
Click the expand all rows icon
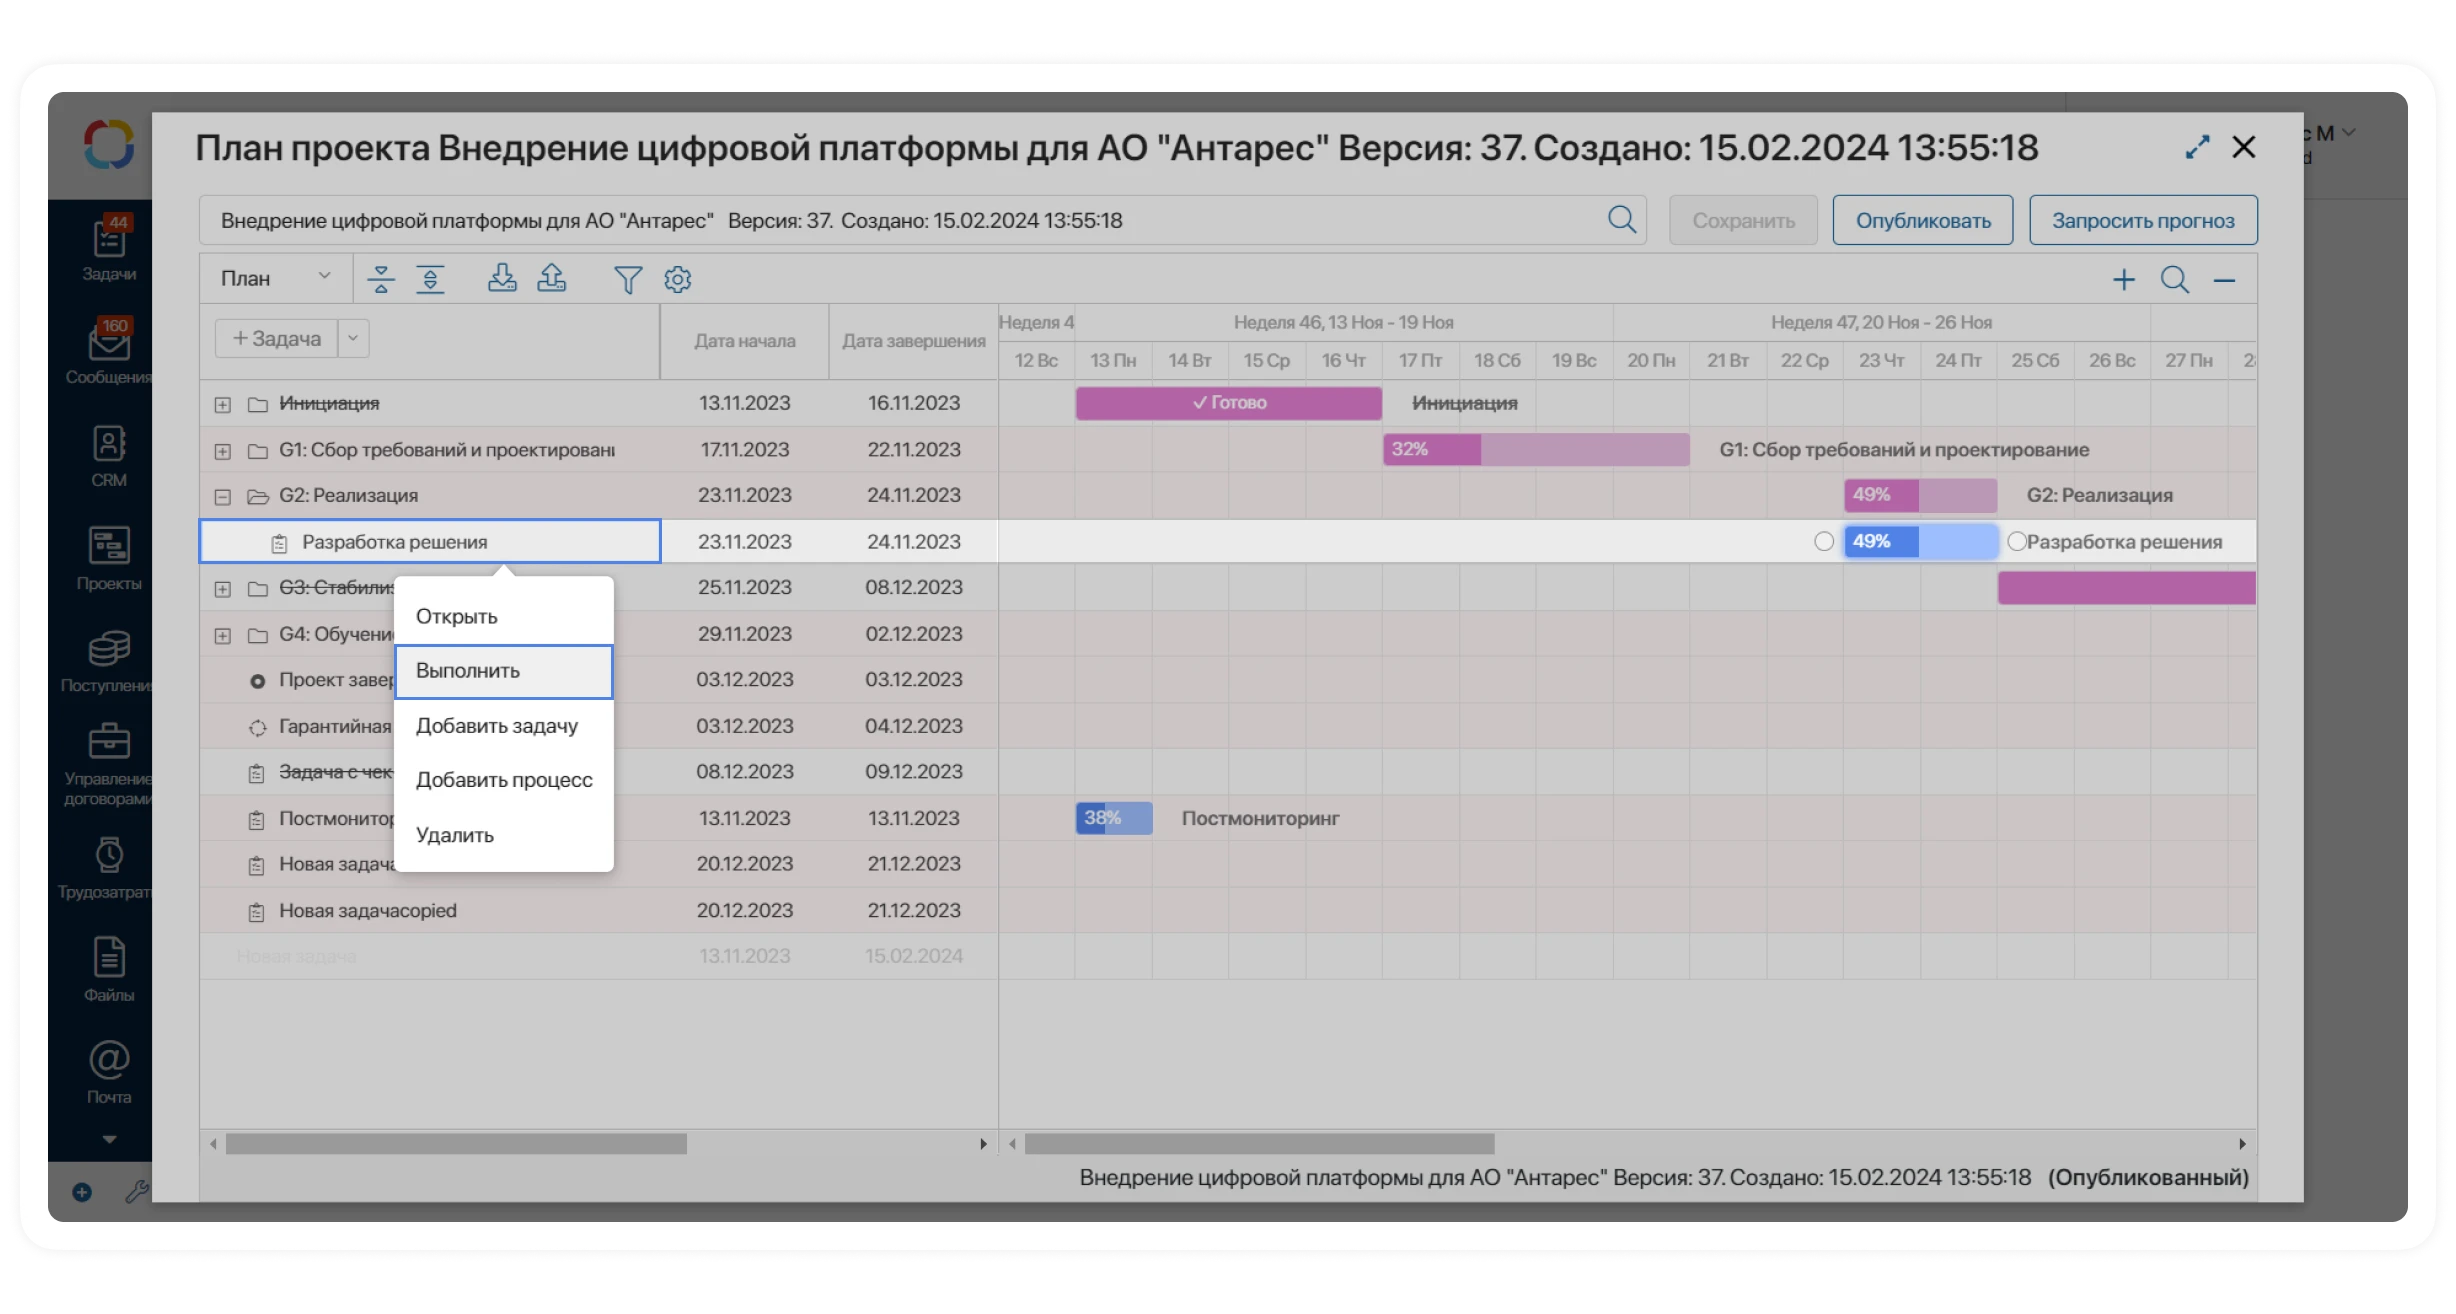tap(430, 279)
